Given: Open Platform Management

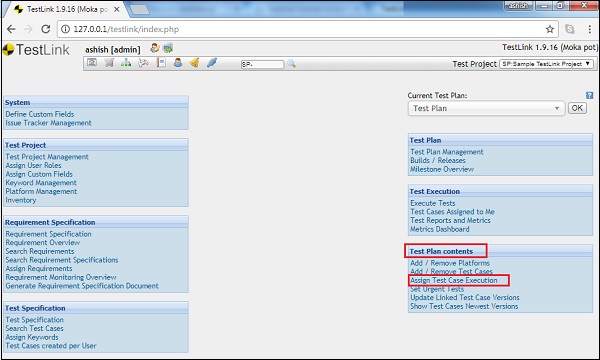Looking at the screenshot, I should (41, 191).
